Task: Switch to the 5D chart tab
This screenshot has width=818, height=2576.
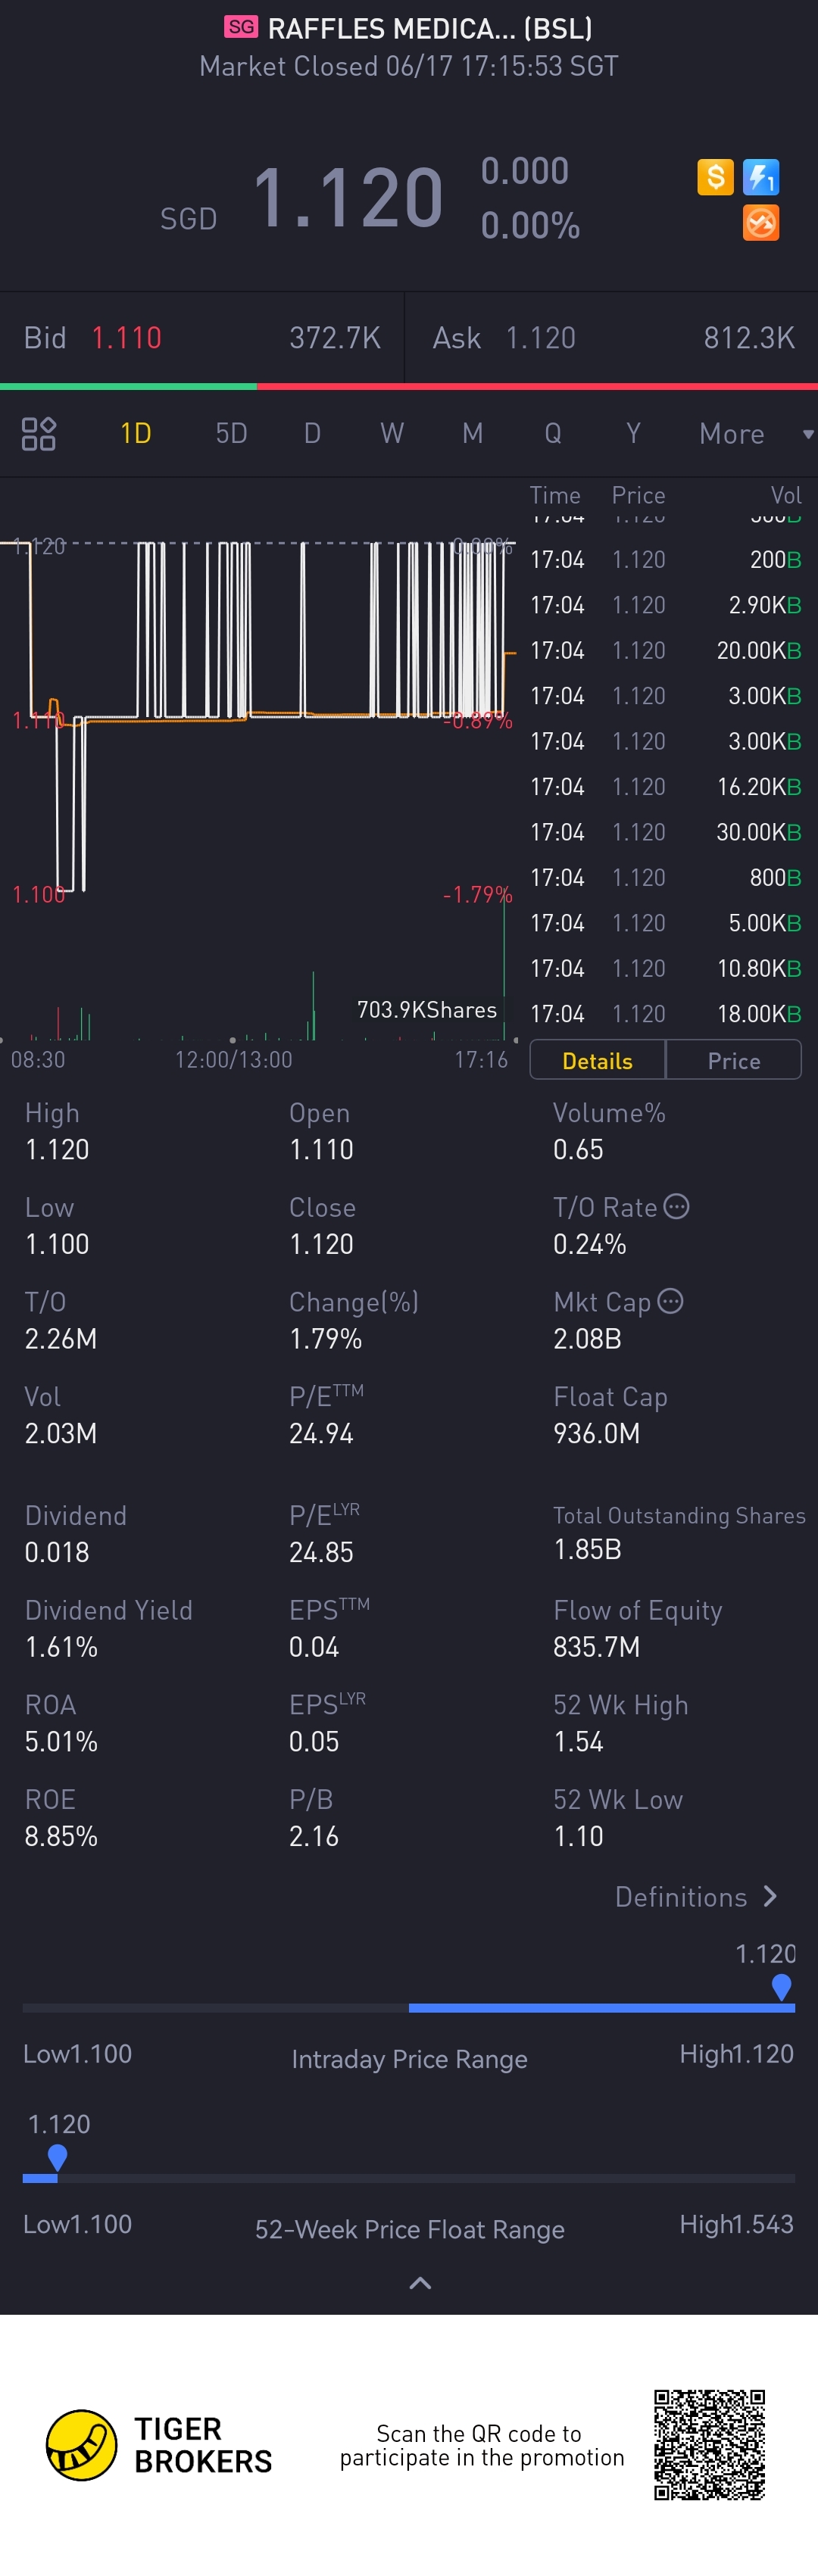Action: click(231, 433)
